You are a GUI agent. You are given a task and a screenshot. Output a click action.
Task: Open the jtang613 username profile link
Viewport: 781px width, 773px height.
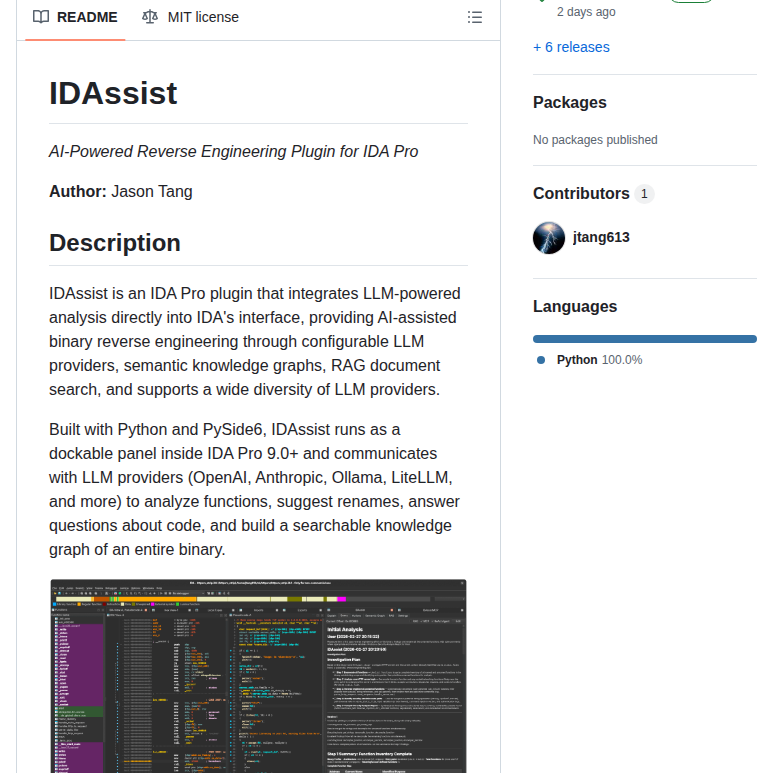pyautogui.click(x=601, y=238)
